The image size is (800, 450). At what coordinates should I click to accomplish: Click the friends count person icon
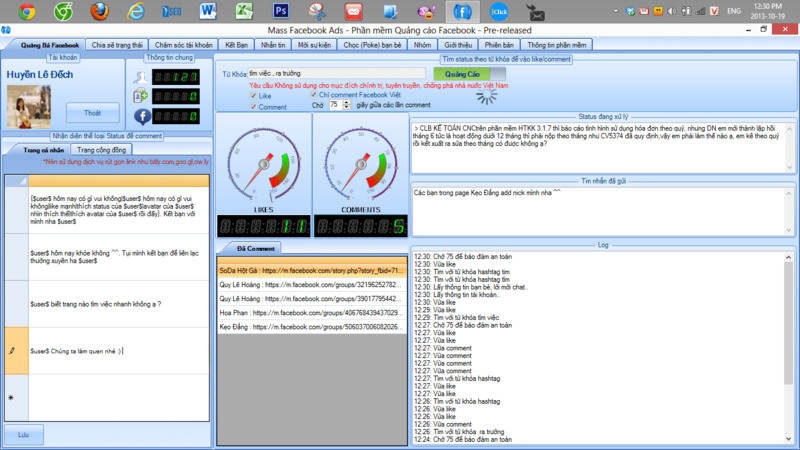pos(140,77)
